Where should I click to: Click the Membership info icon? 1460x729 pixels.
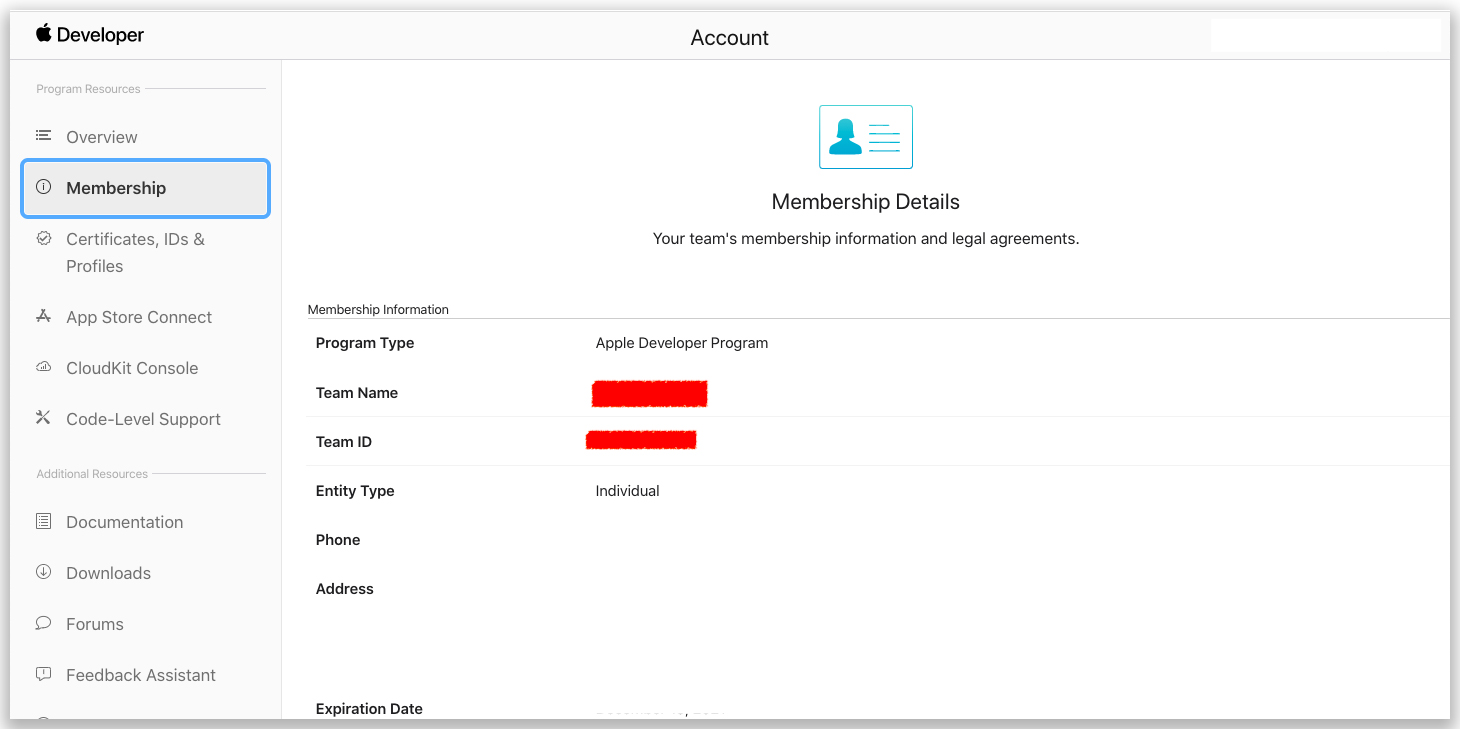(43, 186)
